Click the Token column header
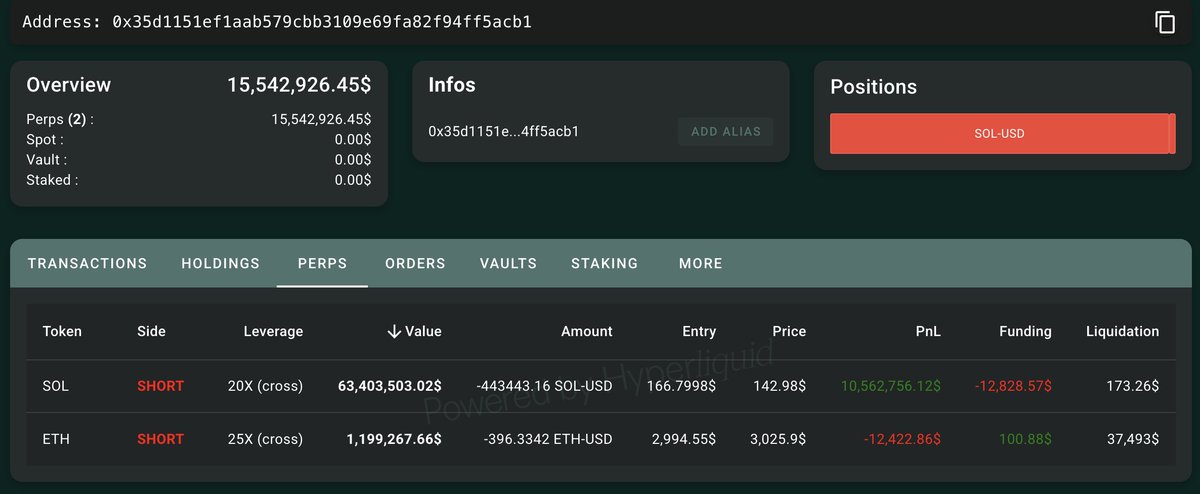 62,331
